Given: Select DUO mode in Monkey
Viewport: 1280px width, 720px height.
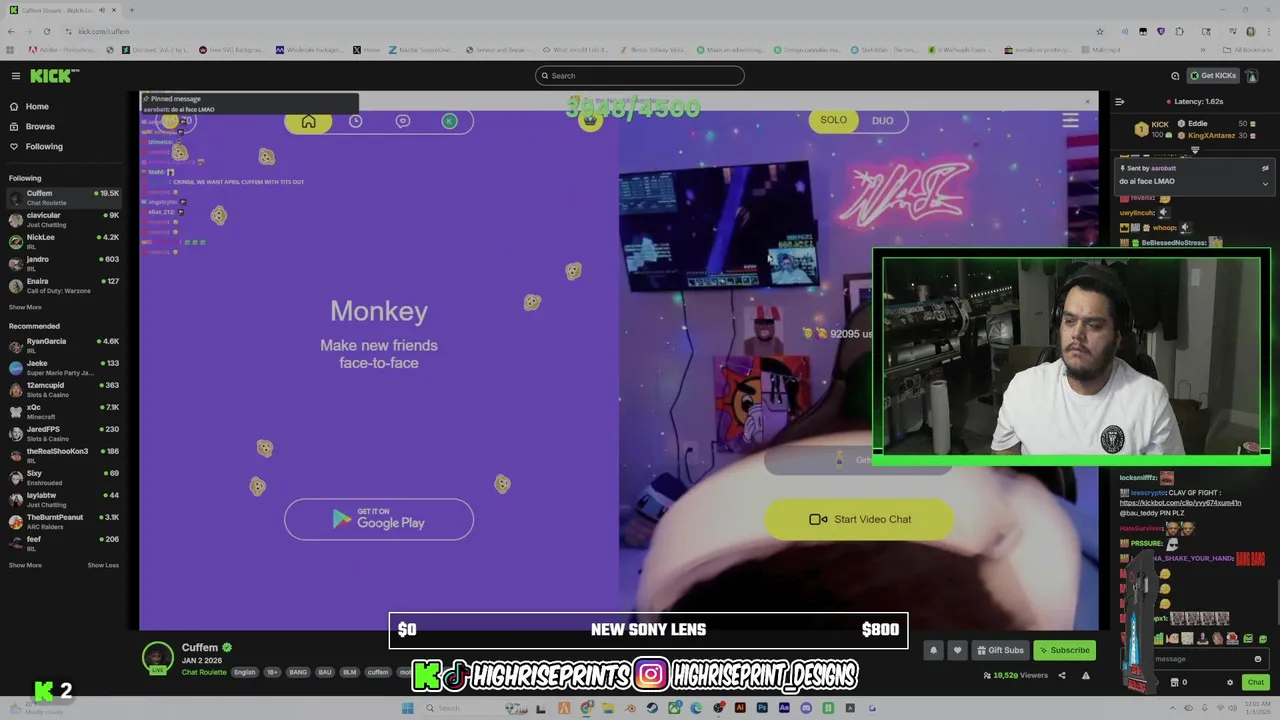Looking at the screenshot, I should (x=882, y=121).
